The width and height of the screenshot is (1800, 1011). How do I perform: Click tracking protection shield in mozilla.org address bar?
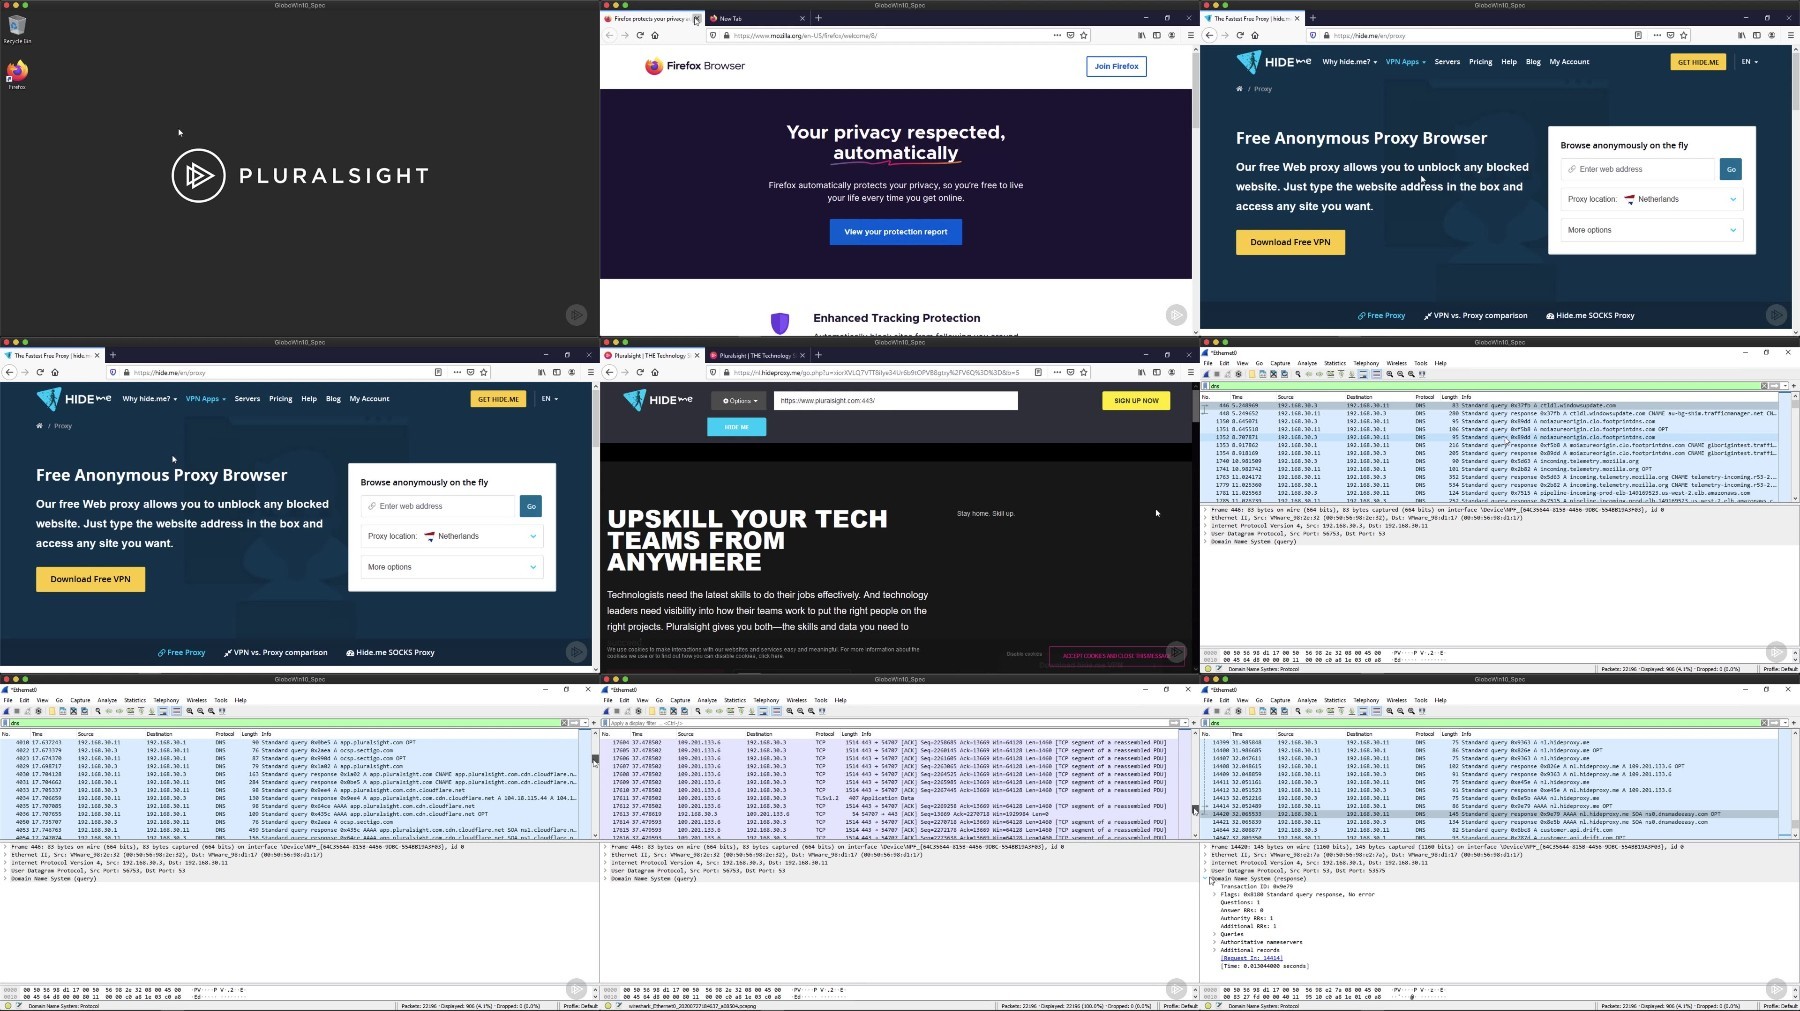[x=713, y=35]
